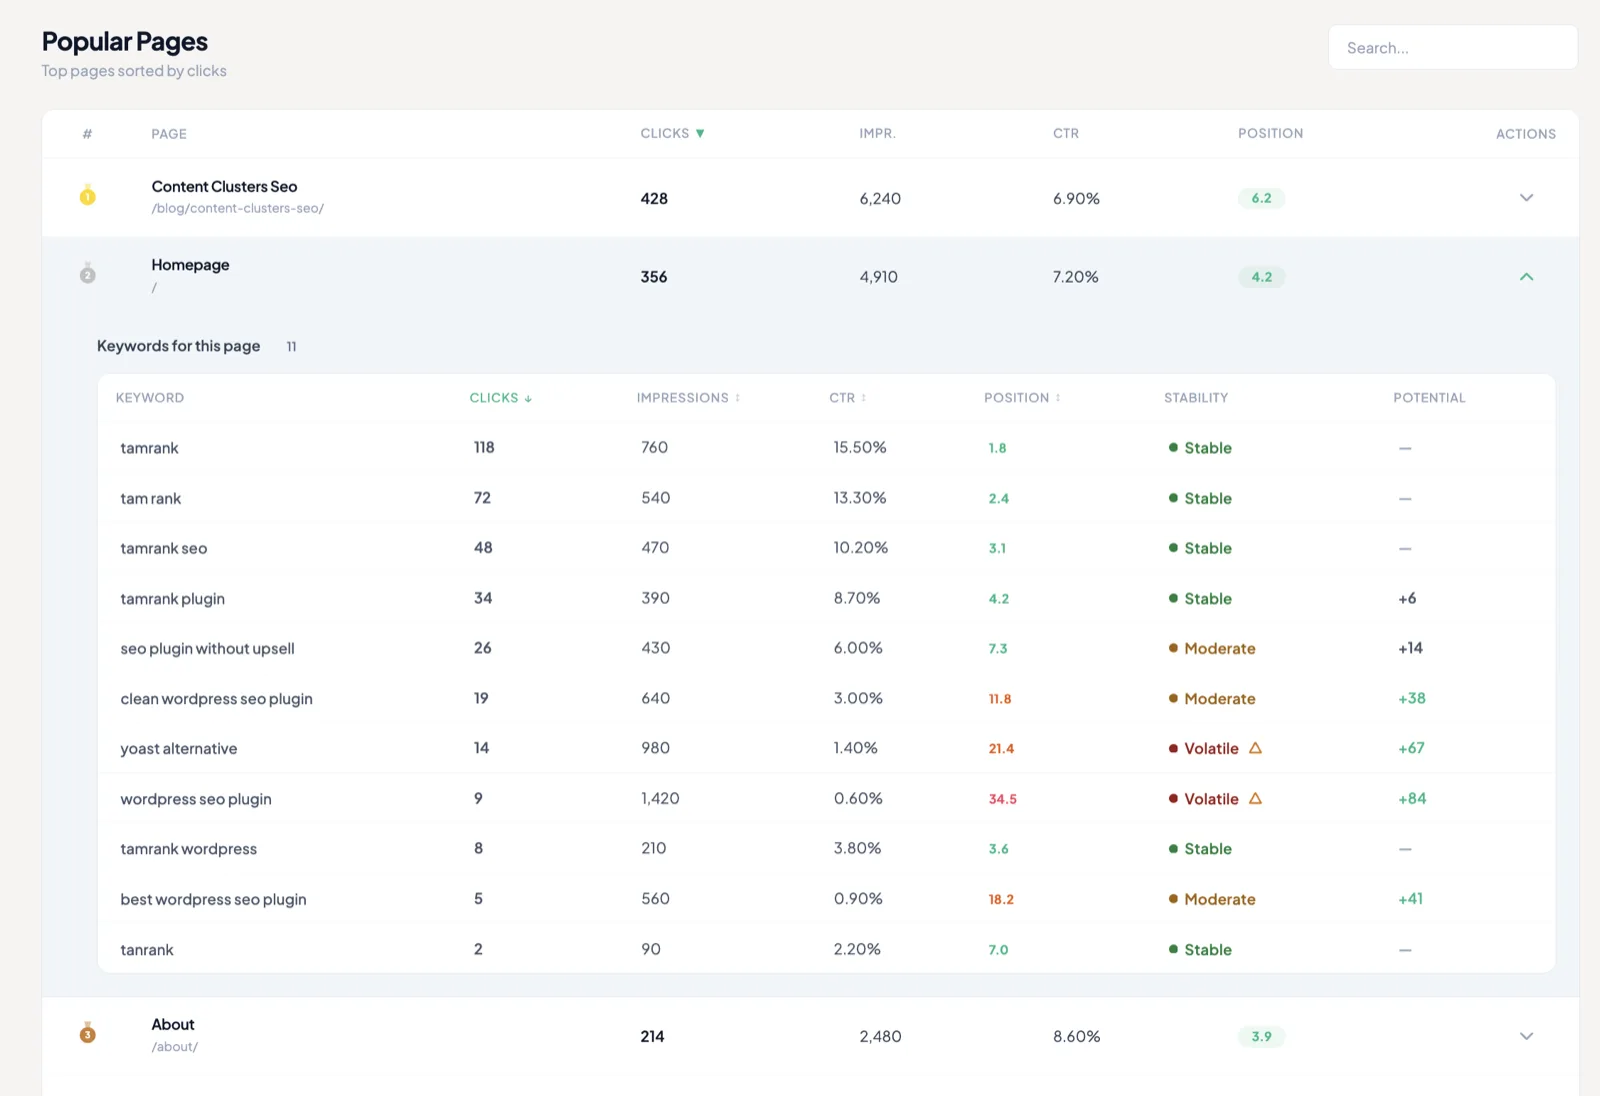
Task: Click the Content Clusters Seo page title
Action: (224, 186)
